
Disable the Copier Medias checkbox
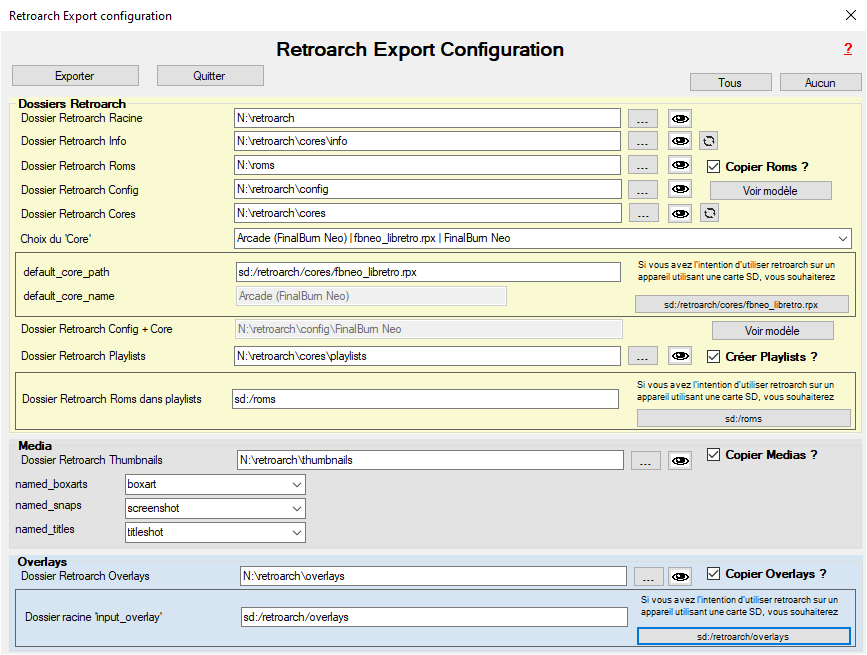[714, 455]
